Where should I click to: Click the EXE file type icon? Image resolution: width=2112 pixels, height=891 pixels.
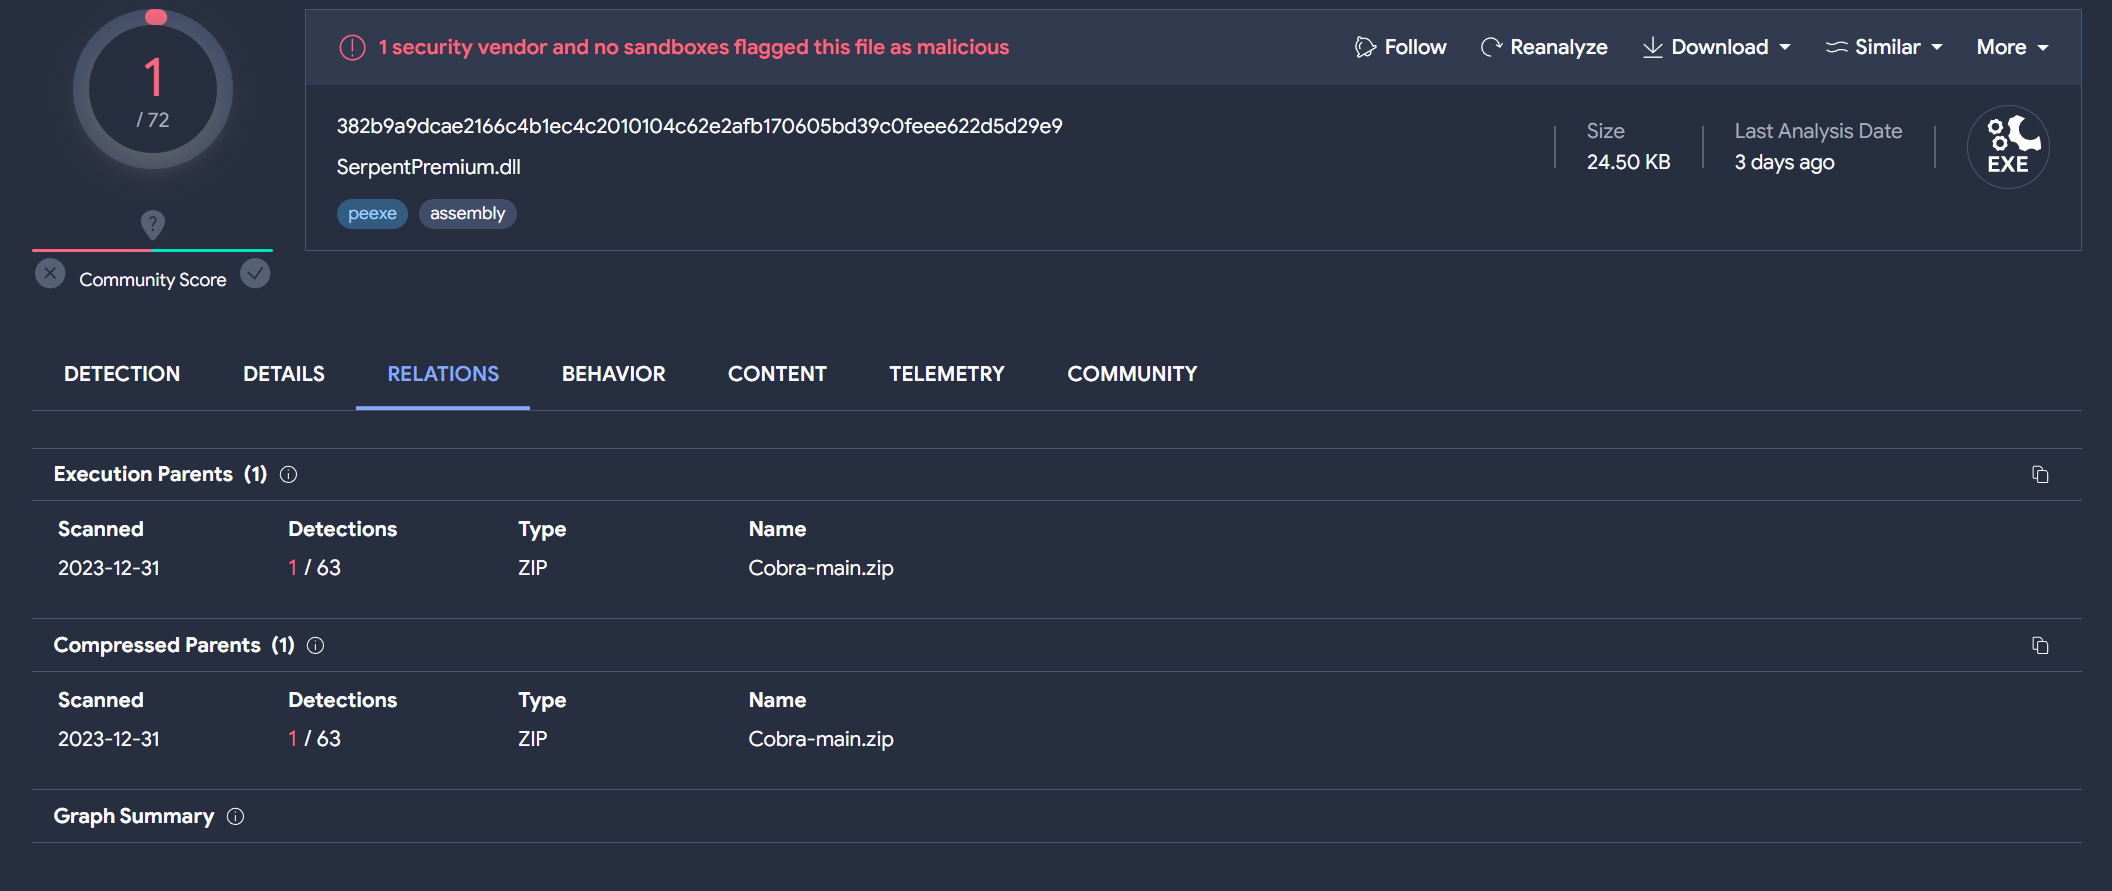tap(2007, 147)
